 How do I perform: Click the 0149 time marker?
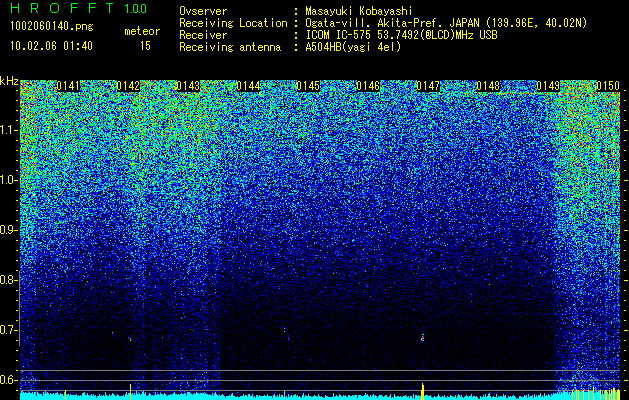[x=548, y=86]
